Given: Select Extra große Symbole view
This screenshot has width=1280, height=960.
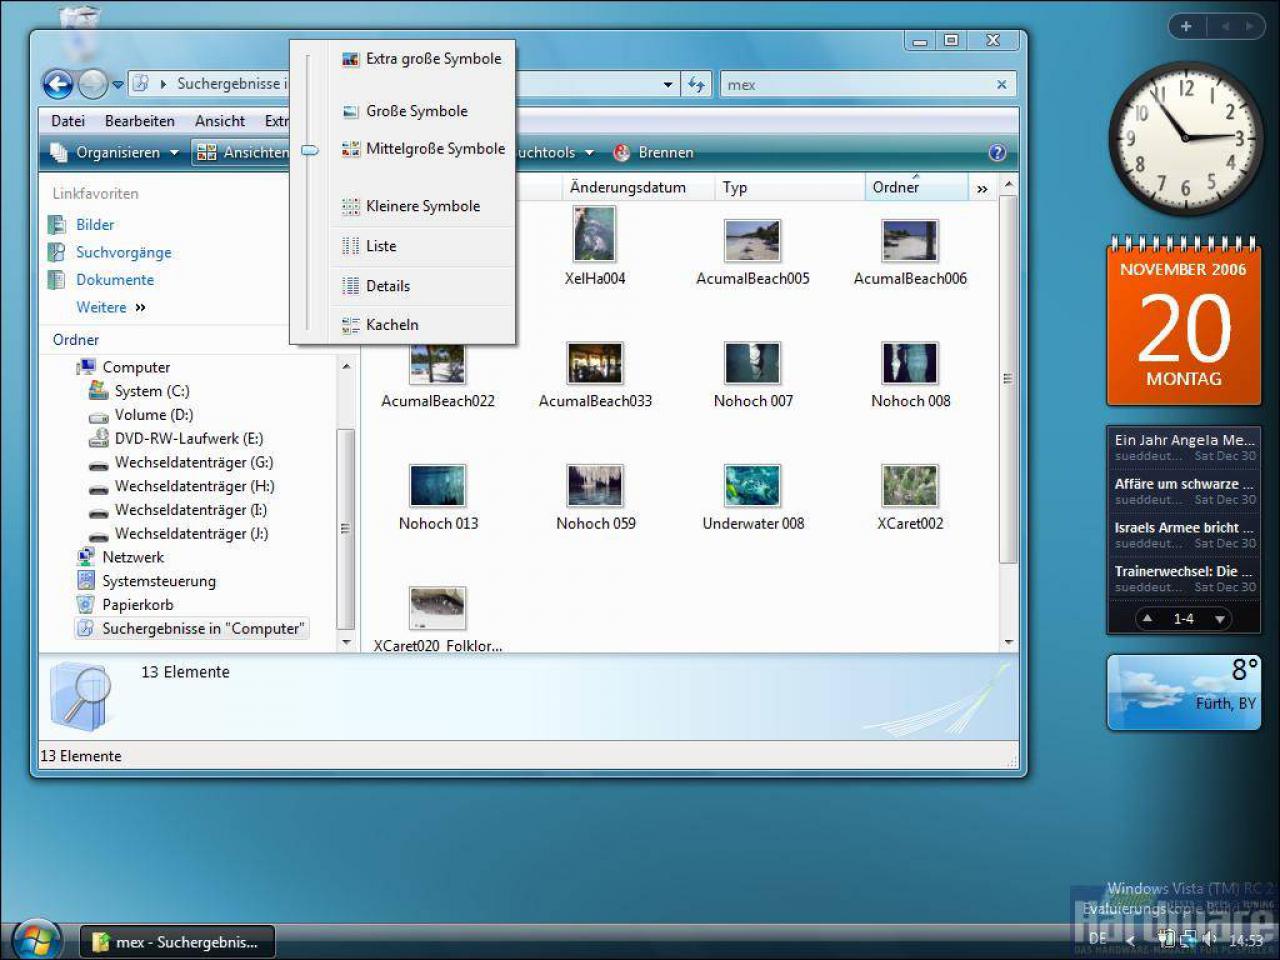Looking at the screenshot, I should coord(422,59).
